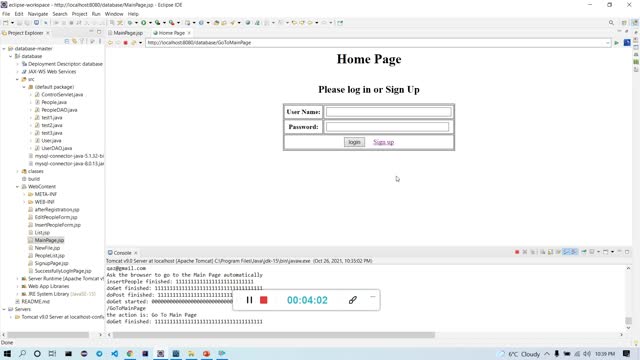Click the green Go arrow beside URL bar
640x360 pixels.
[616, 42]
